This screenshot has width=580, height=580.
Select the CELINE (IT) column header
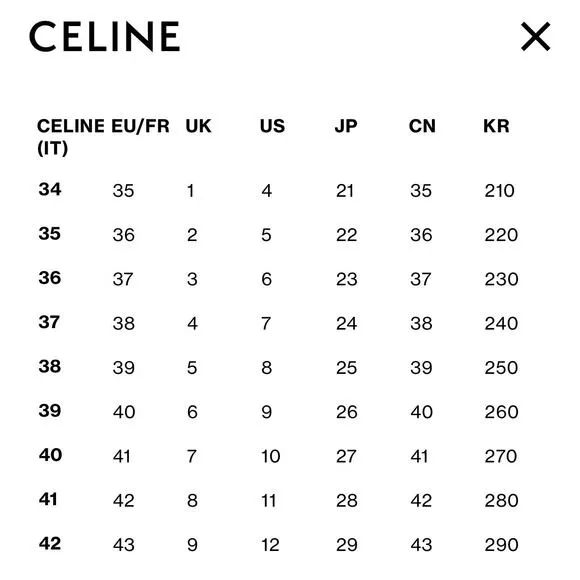(71, 137)
